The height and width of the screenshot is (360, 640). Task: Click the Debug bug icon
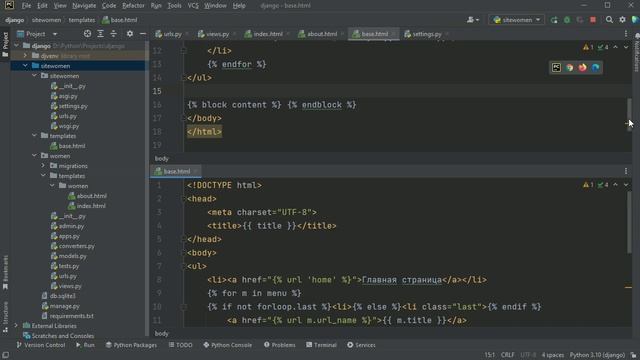coord(567,20)
